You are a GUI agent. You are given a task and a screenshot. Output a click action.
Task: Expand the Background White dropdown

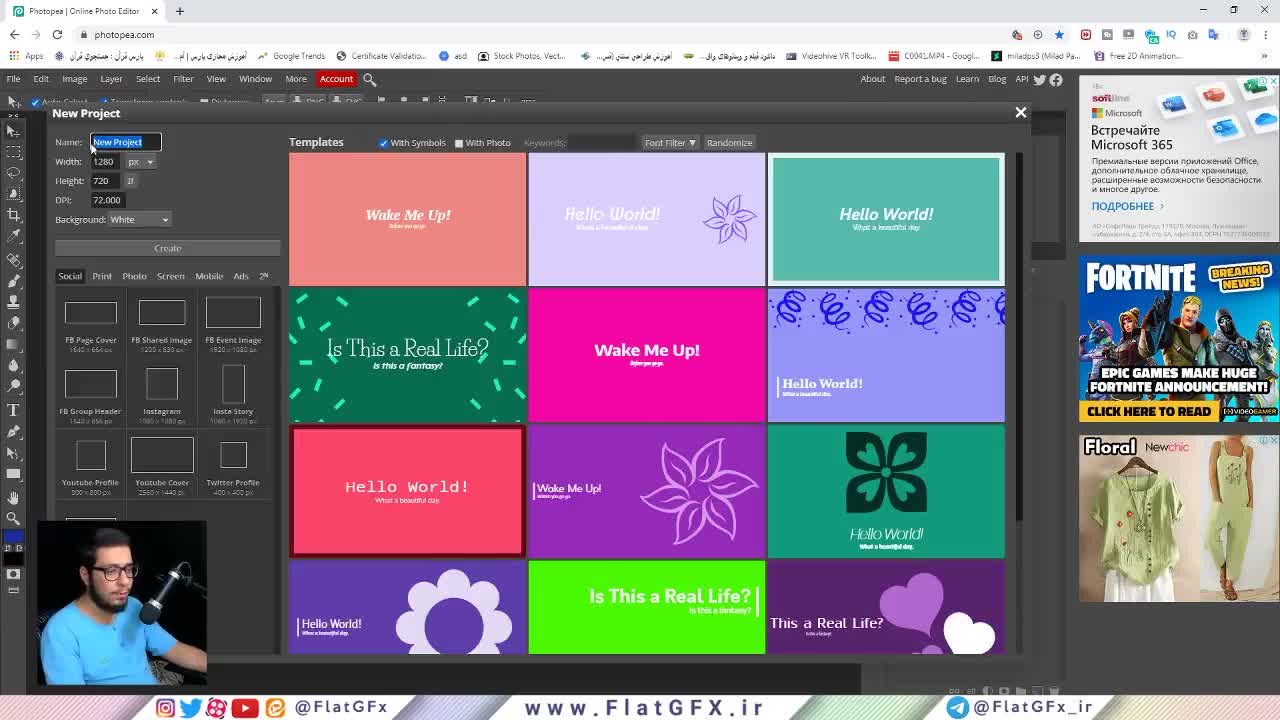[139, 220]
